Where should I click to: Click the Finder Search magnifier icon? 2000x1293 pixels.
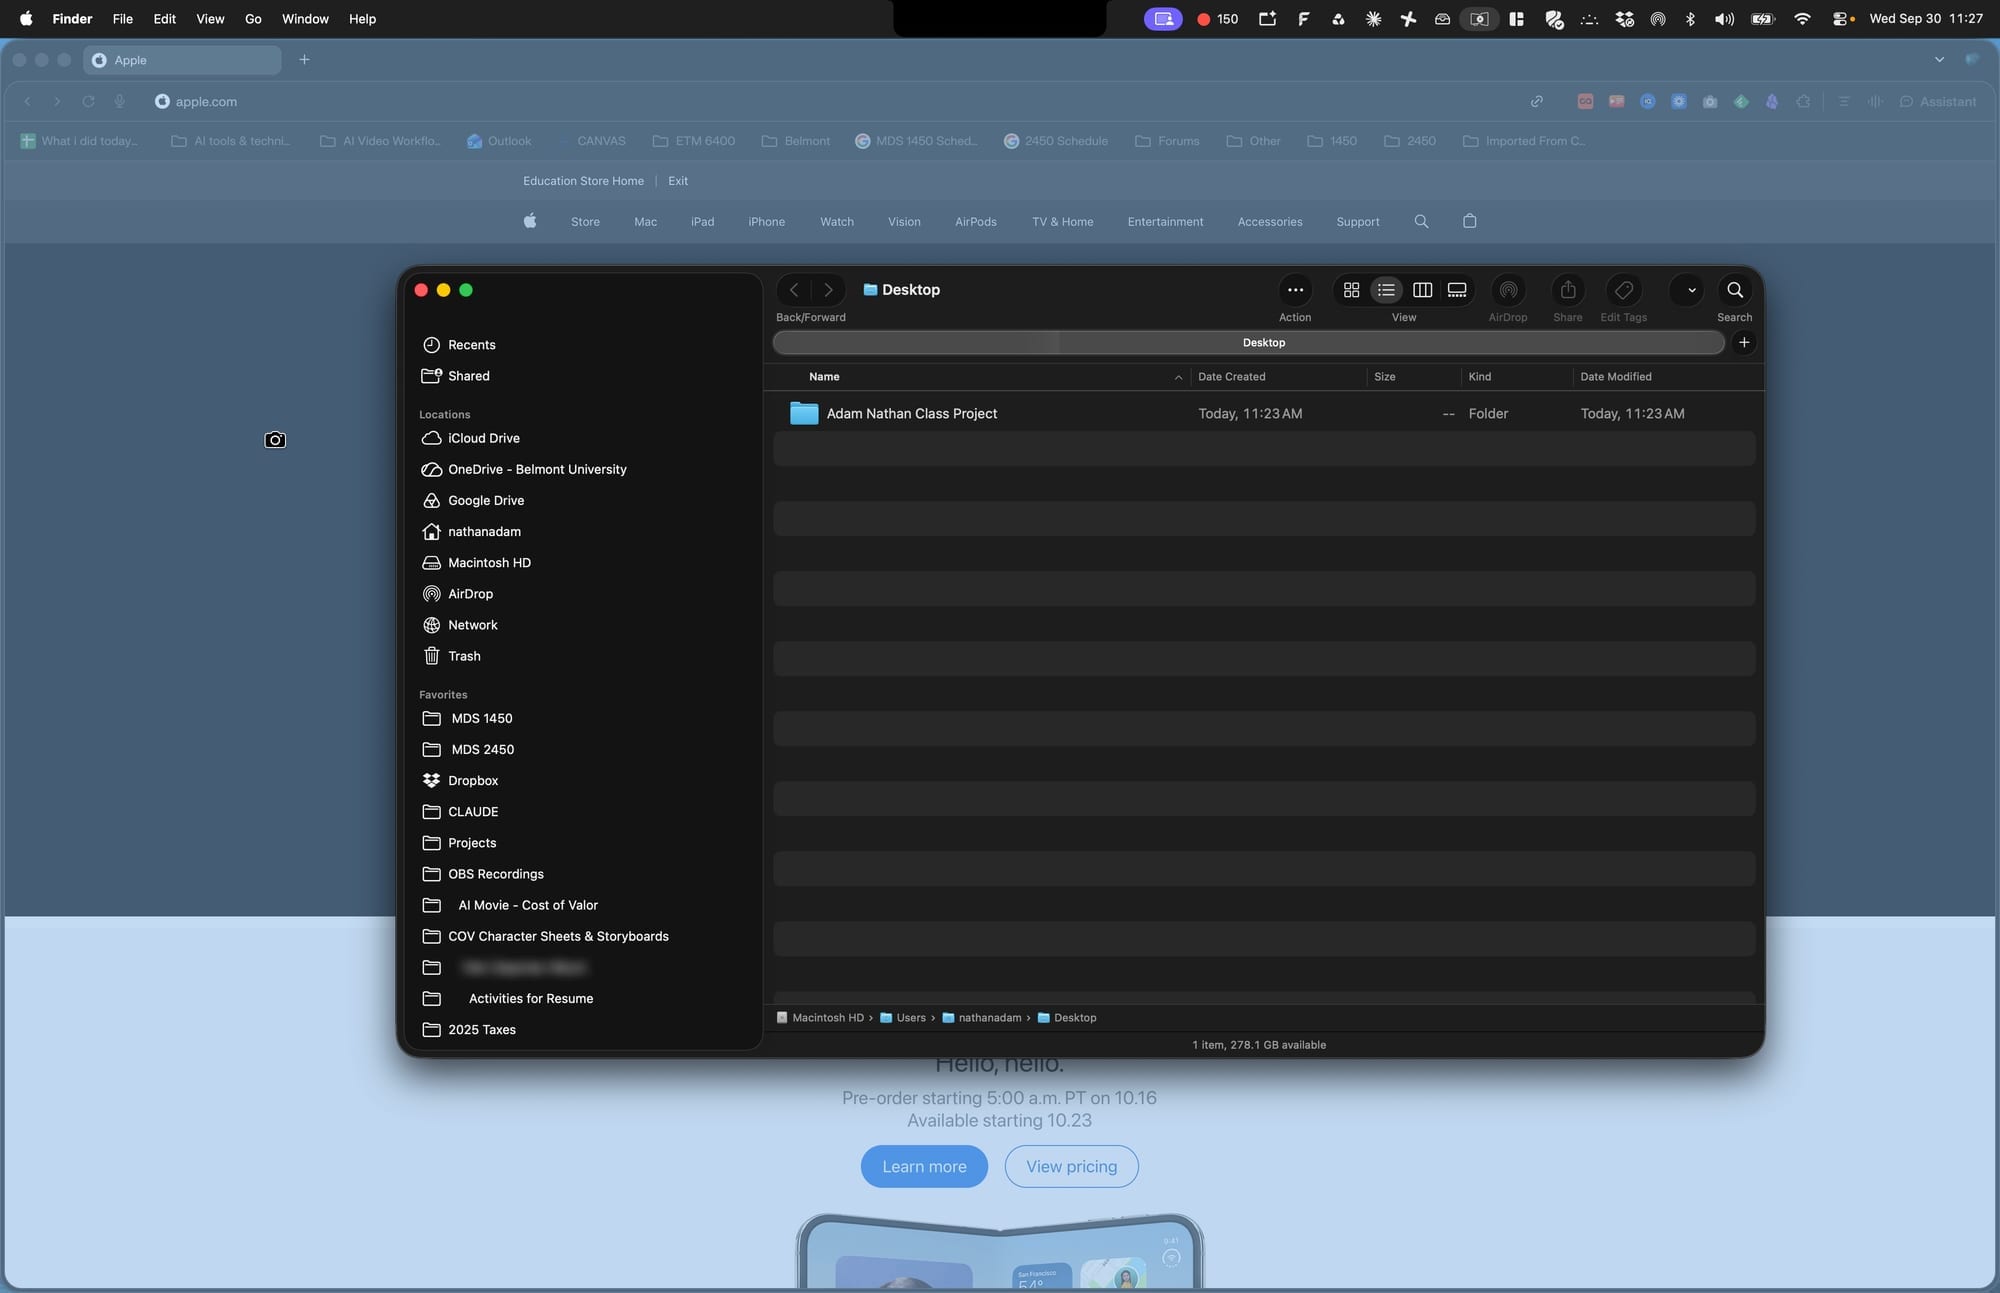pyautogui.click(x=1735, y=290)
